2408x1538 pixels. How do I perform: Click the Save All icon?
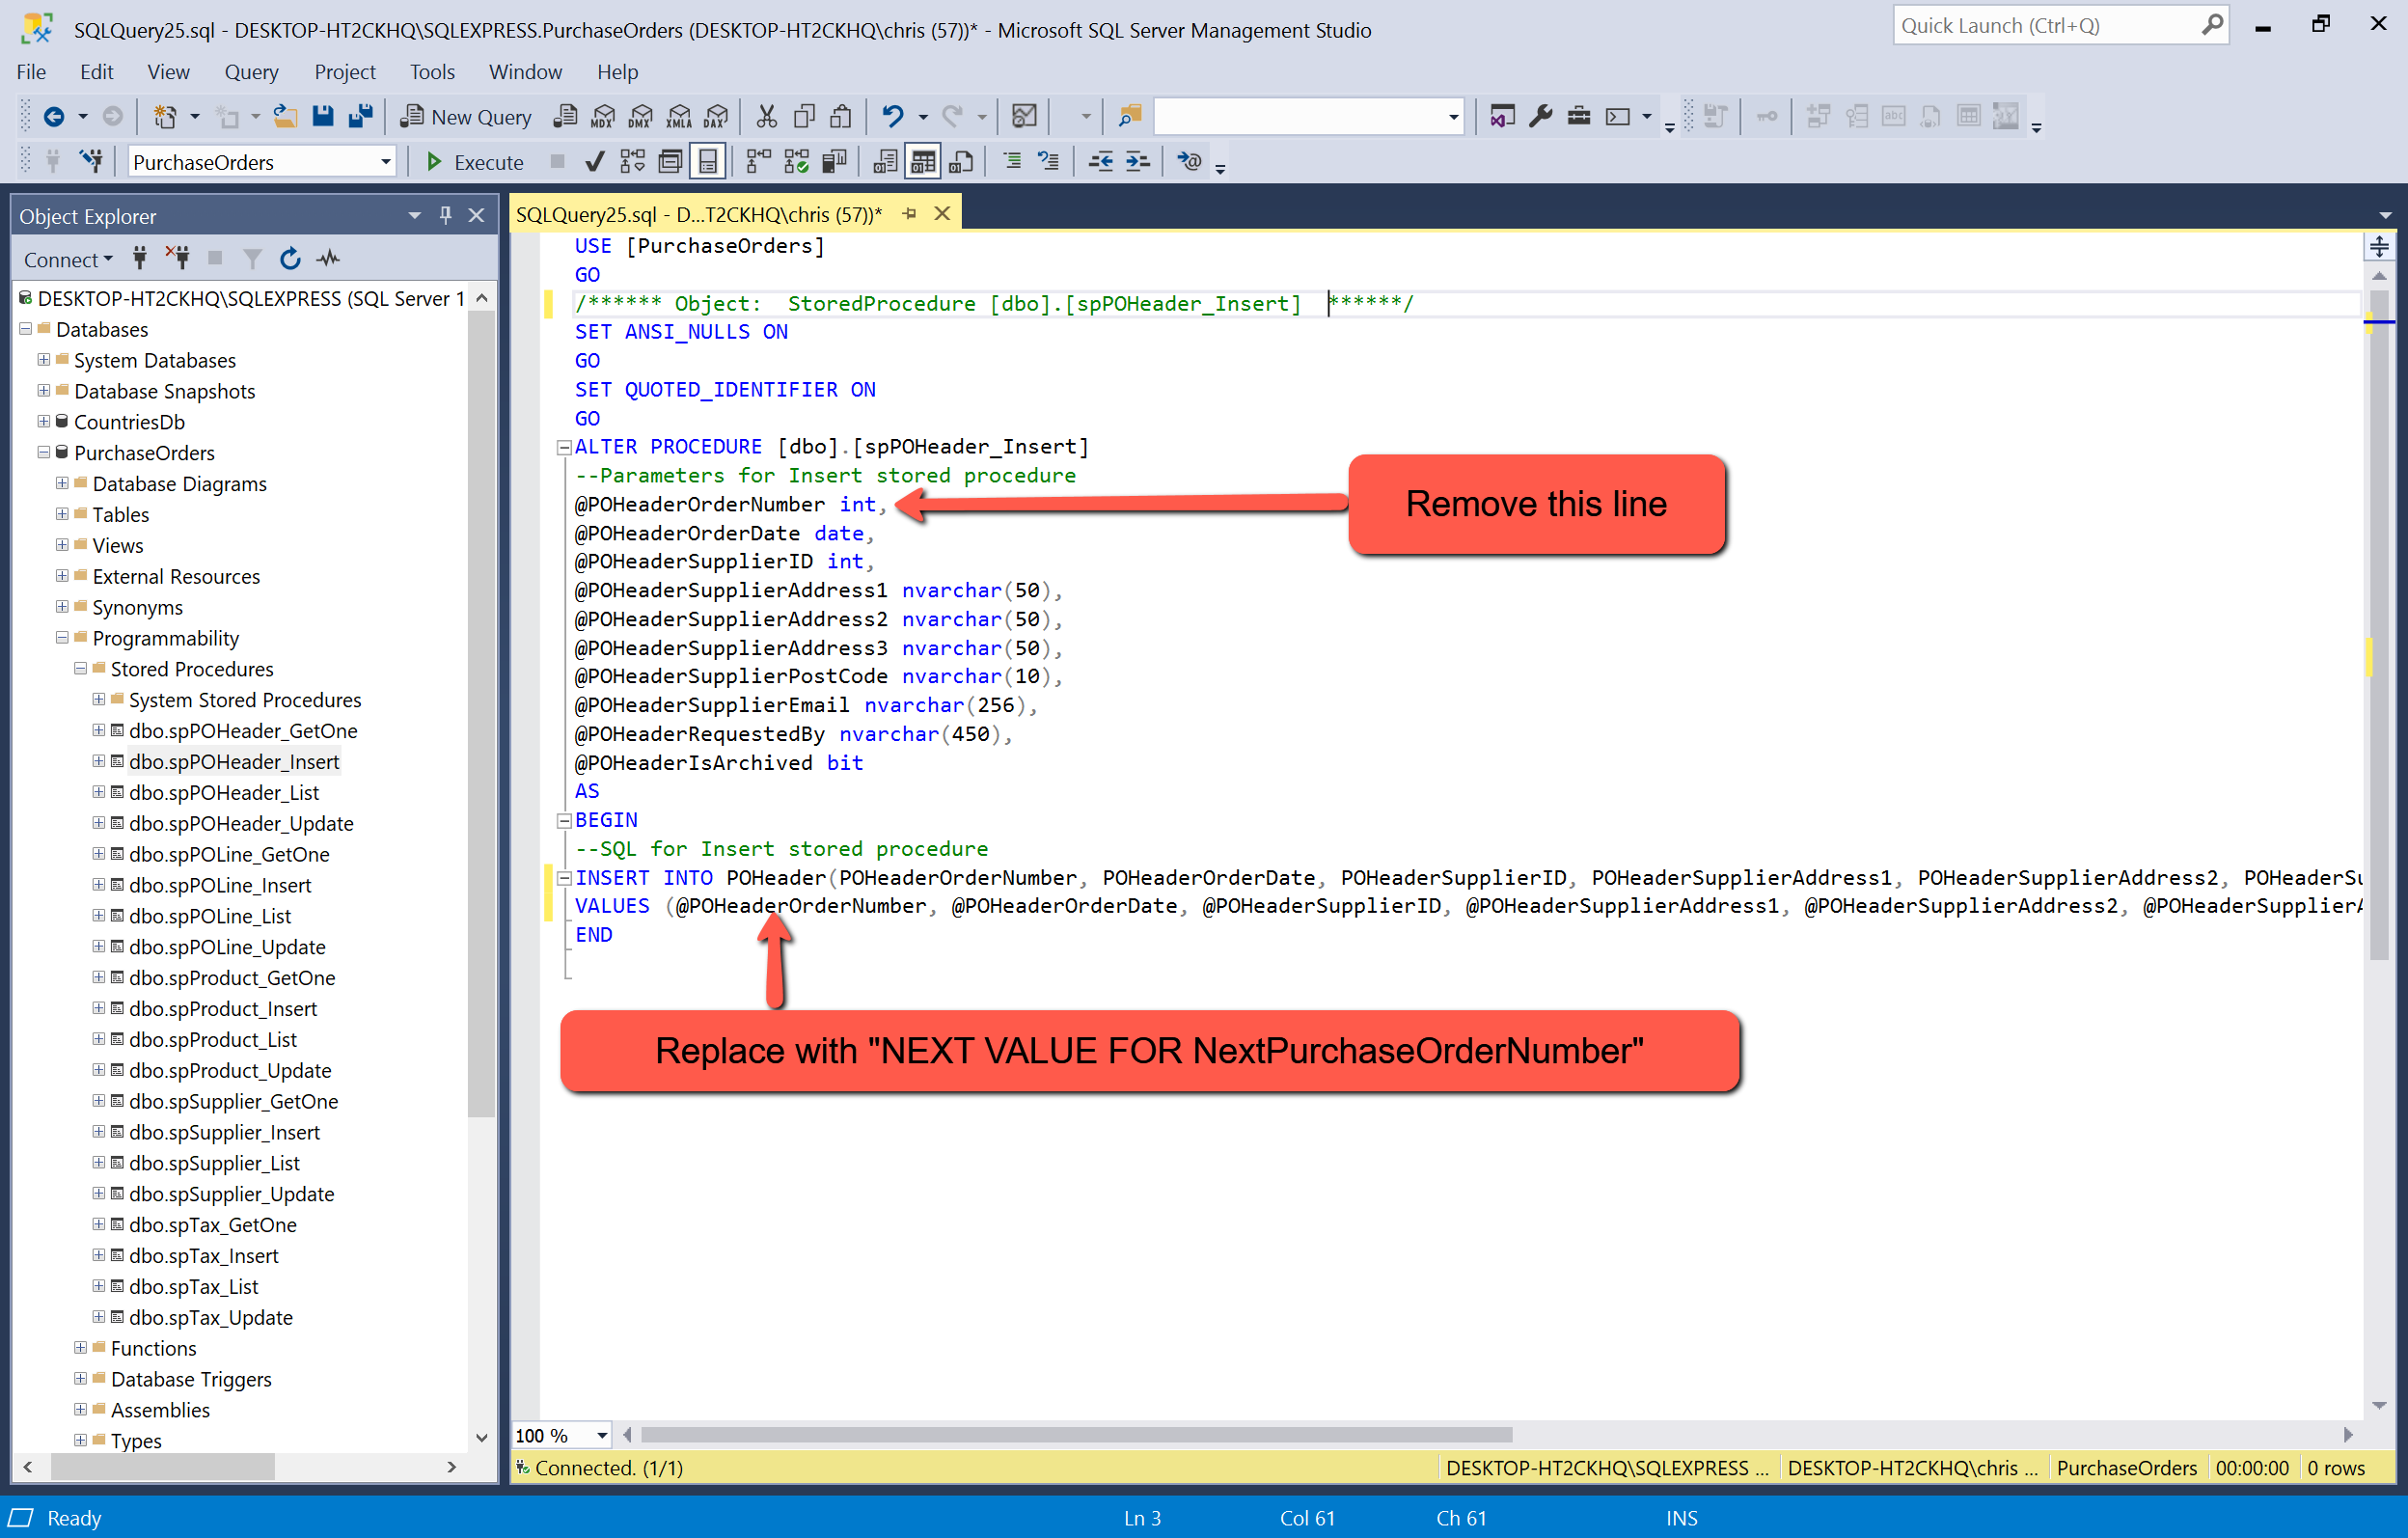tap(360, 117)
